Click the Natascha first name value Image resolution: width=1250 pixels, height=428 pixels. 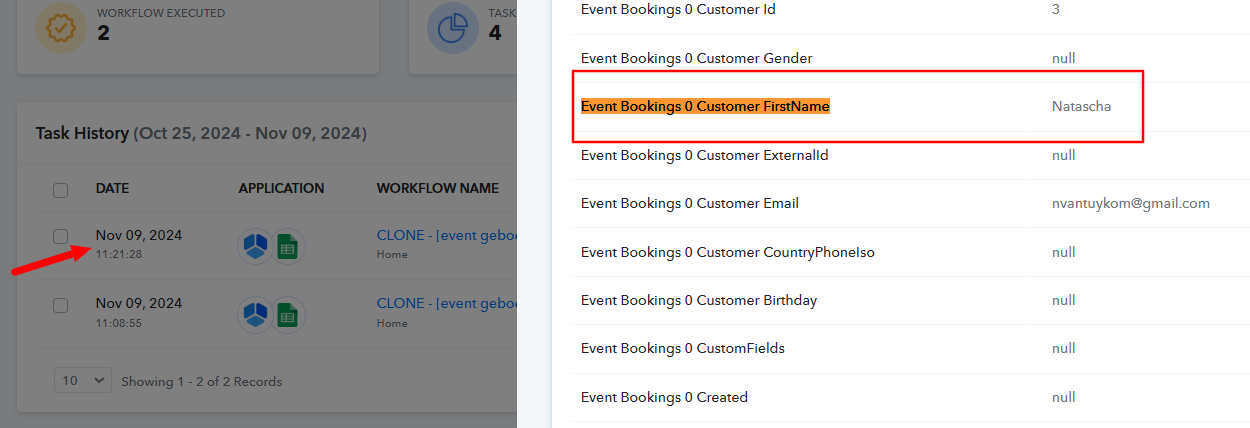pos(1081,106)
